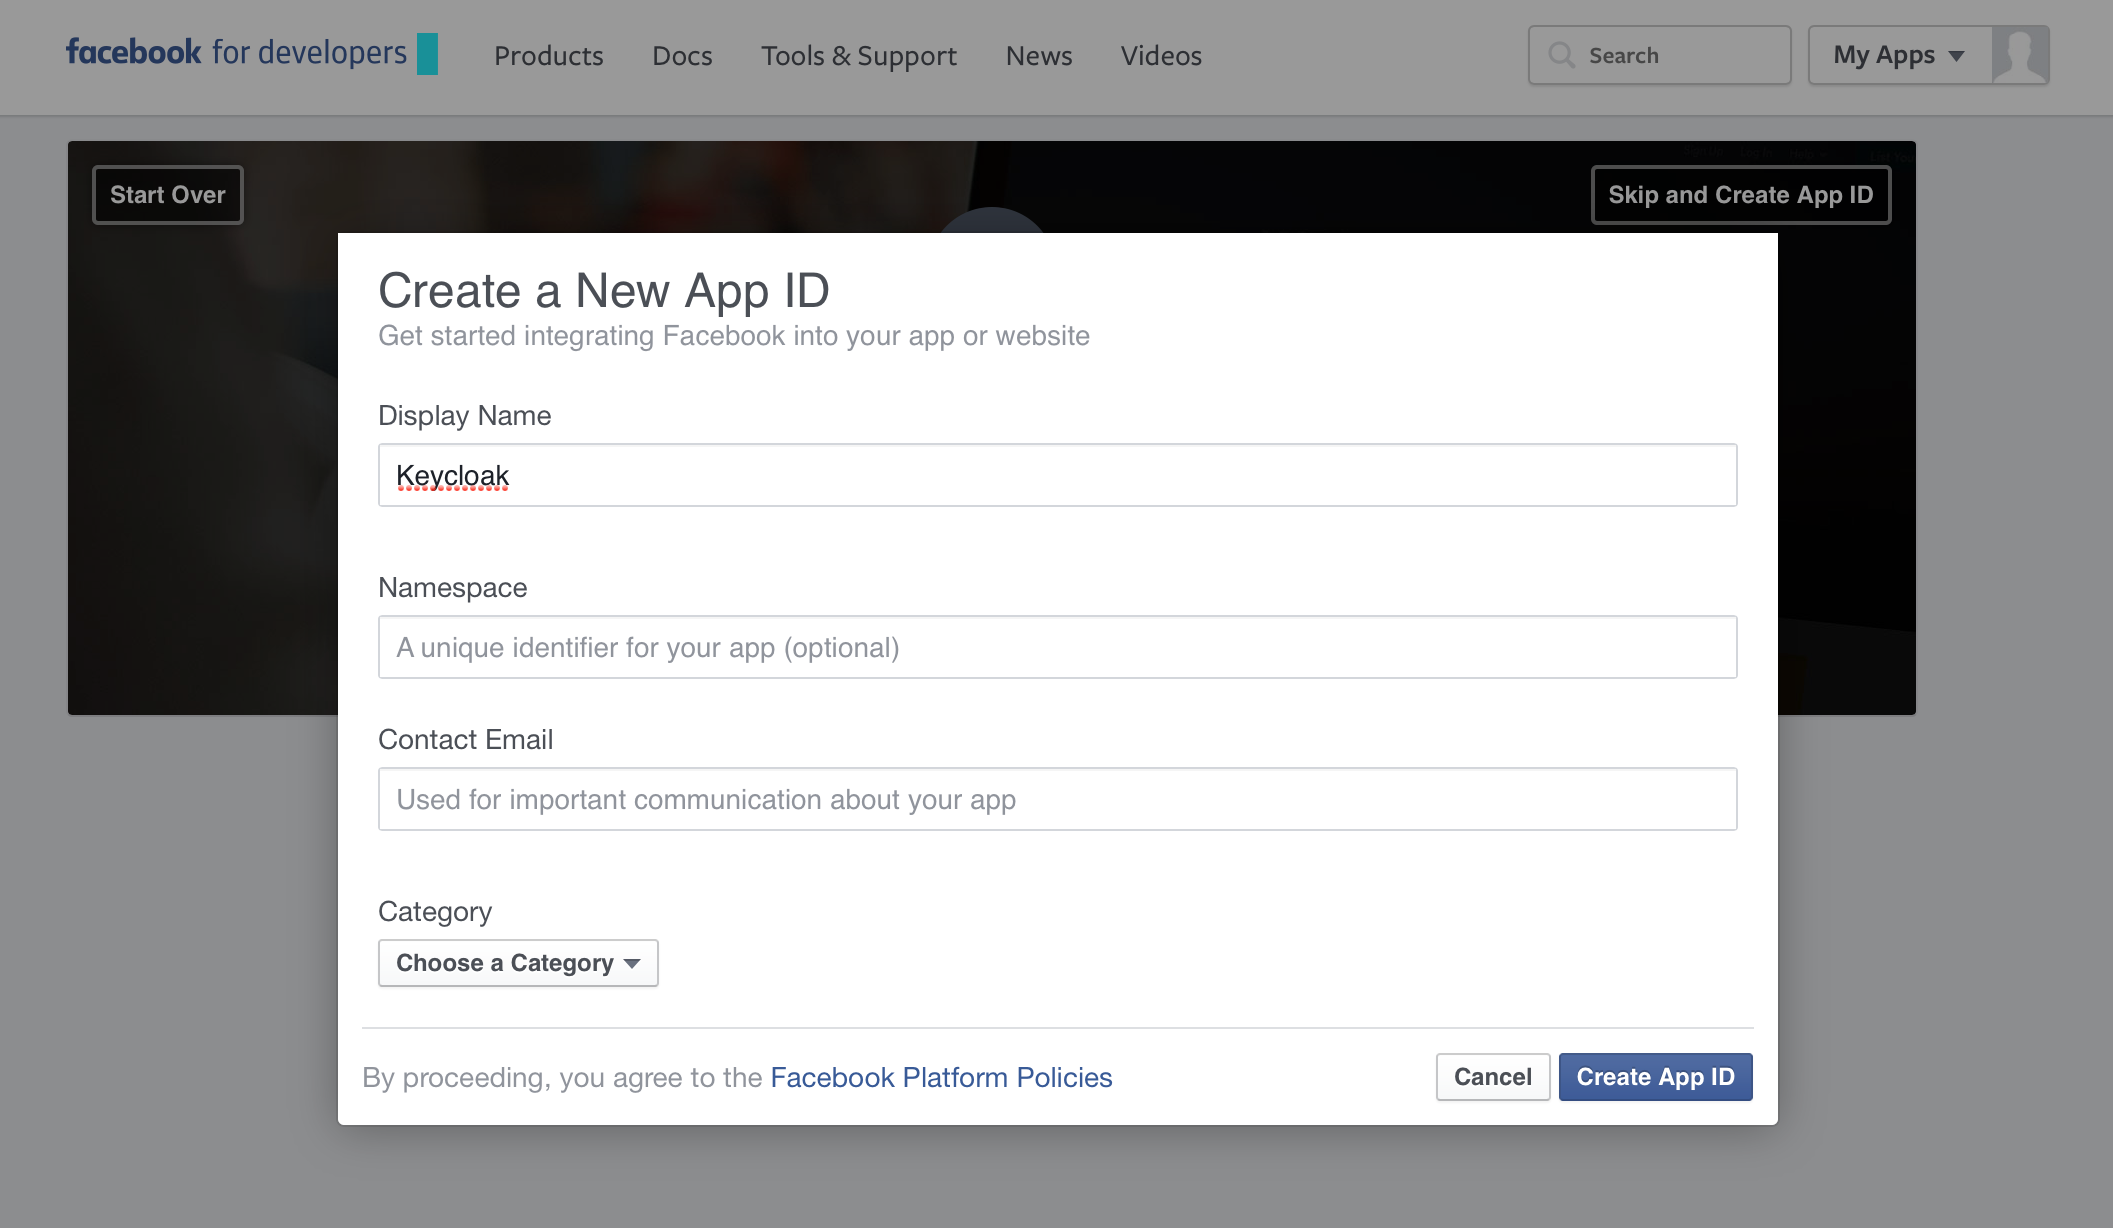Image resolution: width=2113 pixels, height=1228 pixels.
Task: Open the Facebook Platform Policies link
Action: pos(940,1077)
